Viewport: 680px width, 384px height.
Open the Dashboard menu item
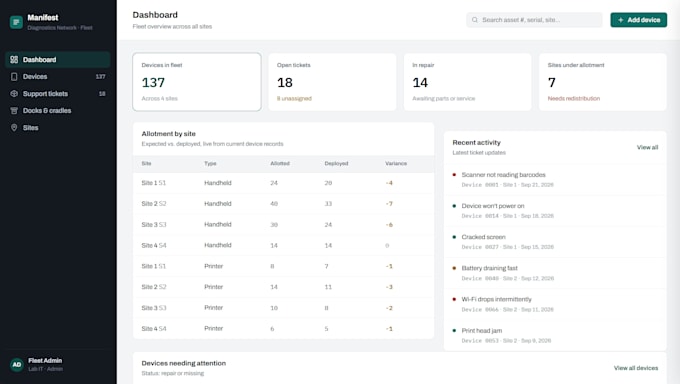pyautogui.click(x=58, y=59)
